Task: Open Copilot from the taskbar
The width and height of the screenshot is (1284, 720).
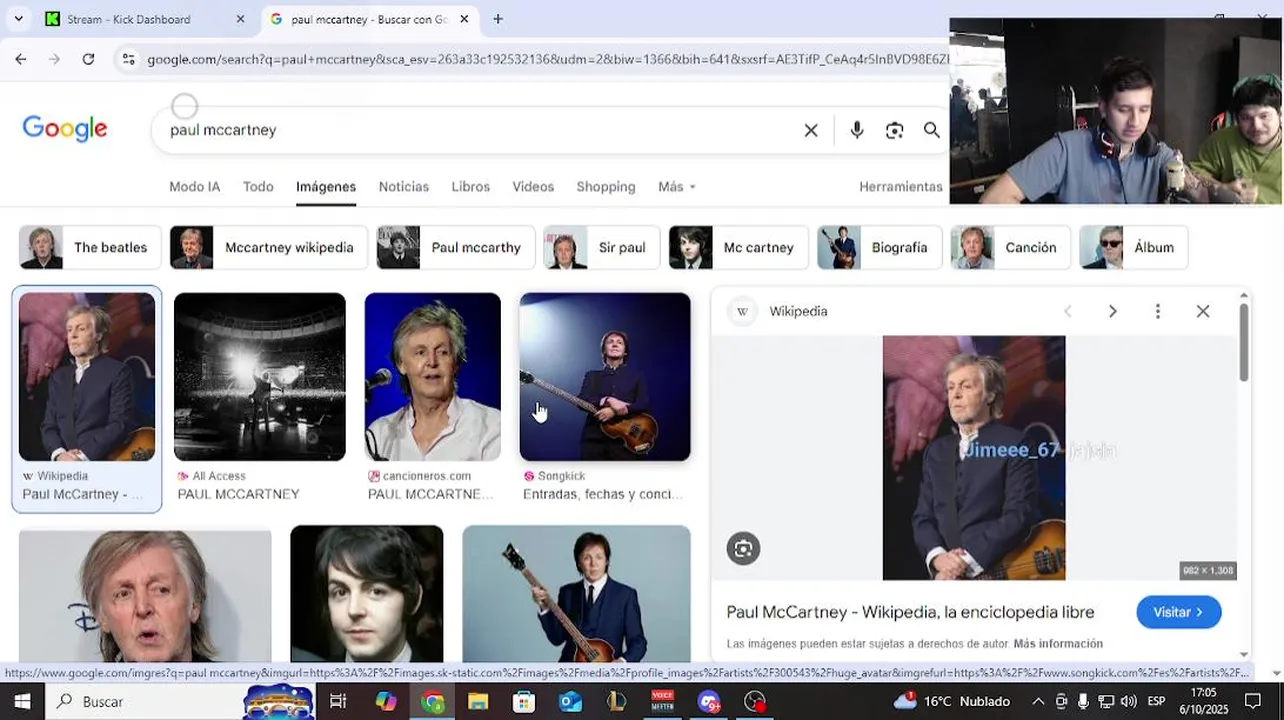Action: [385, 701]
